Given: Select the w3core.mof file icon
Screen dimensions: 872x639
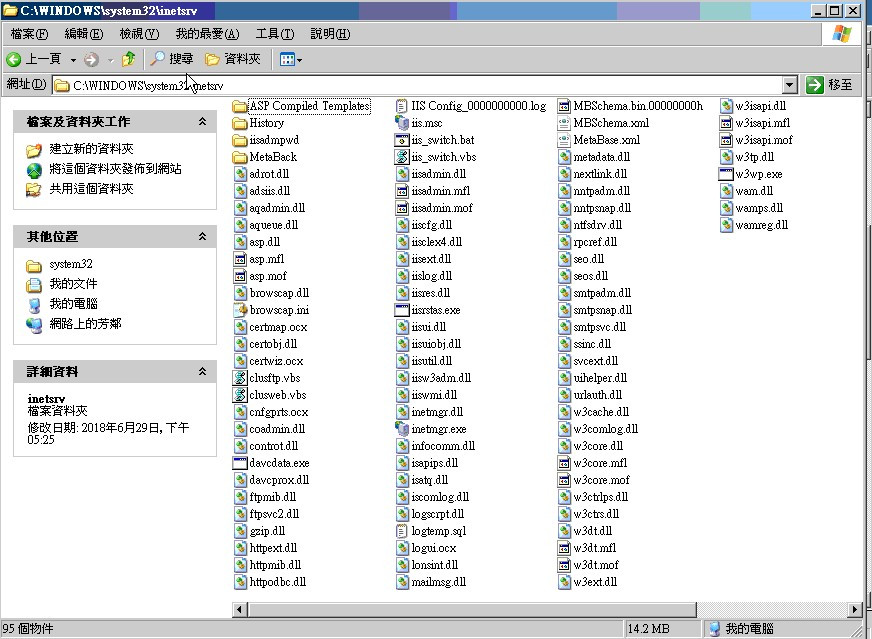Looking at the screenshot, I should point(564,480).
